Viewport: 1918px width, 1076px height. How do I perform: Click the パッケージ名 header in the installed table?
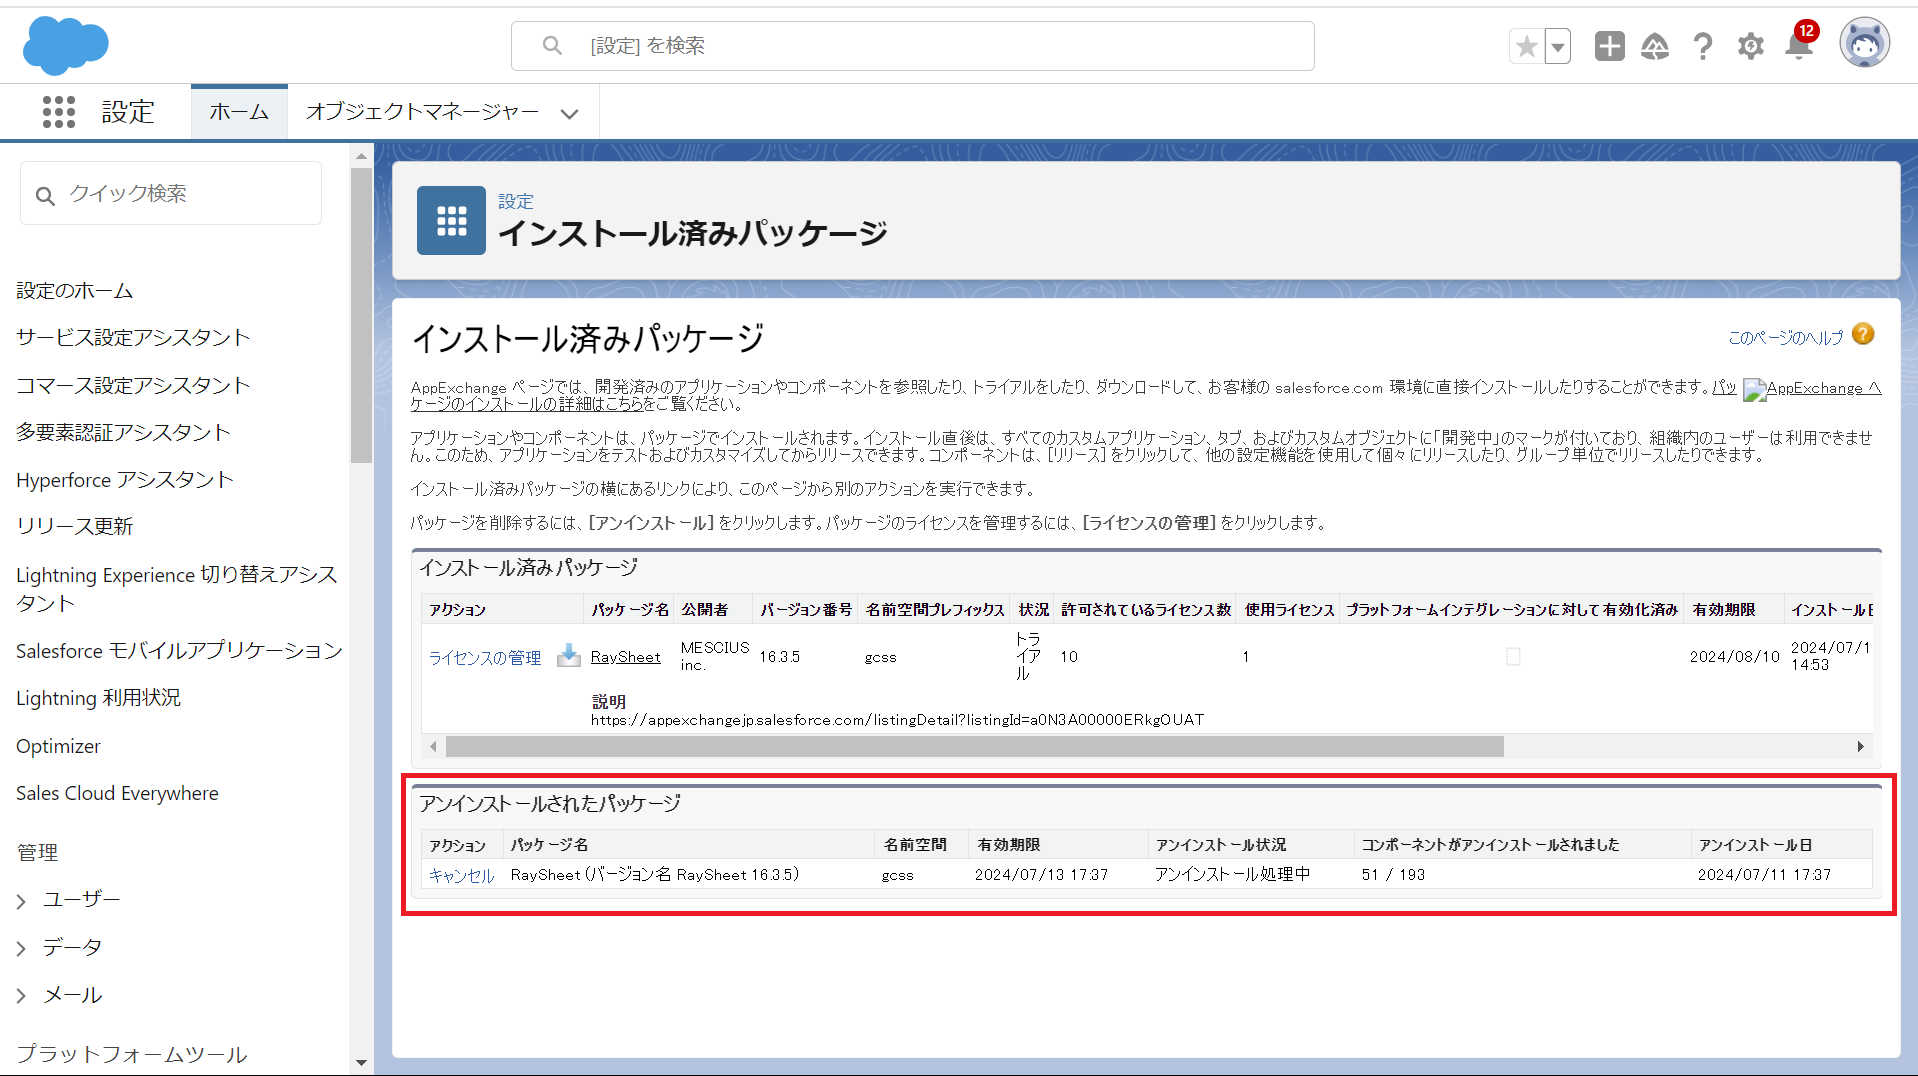click(x=630, y=609)
